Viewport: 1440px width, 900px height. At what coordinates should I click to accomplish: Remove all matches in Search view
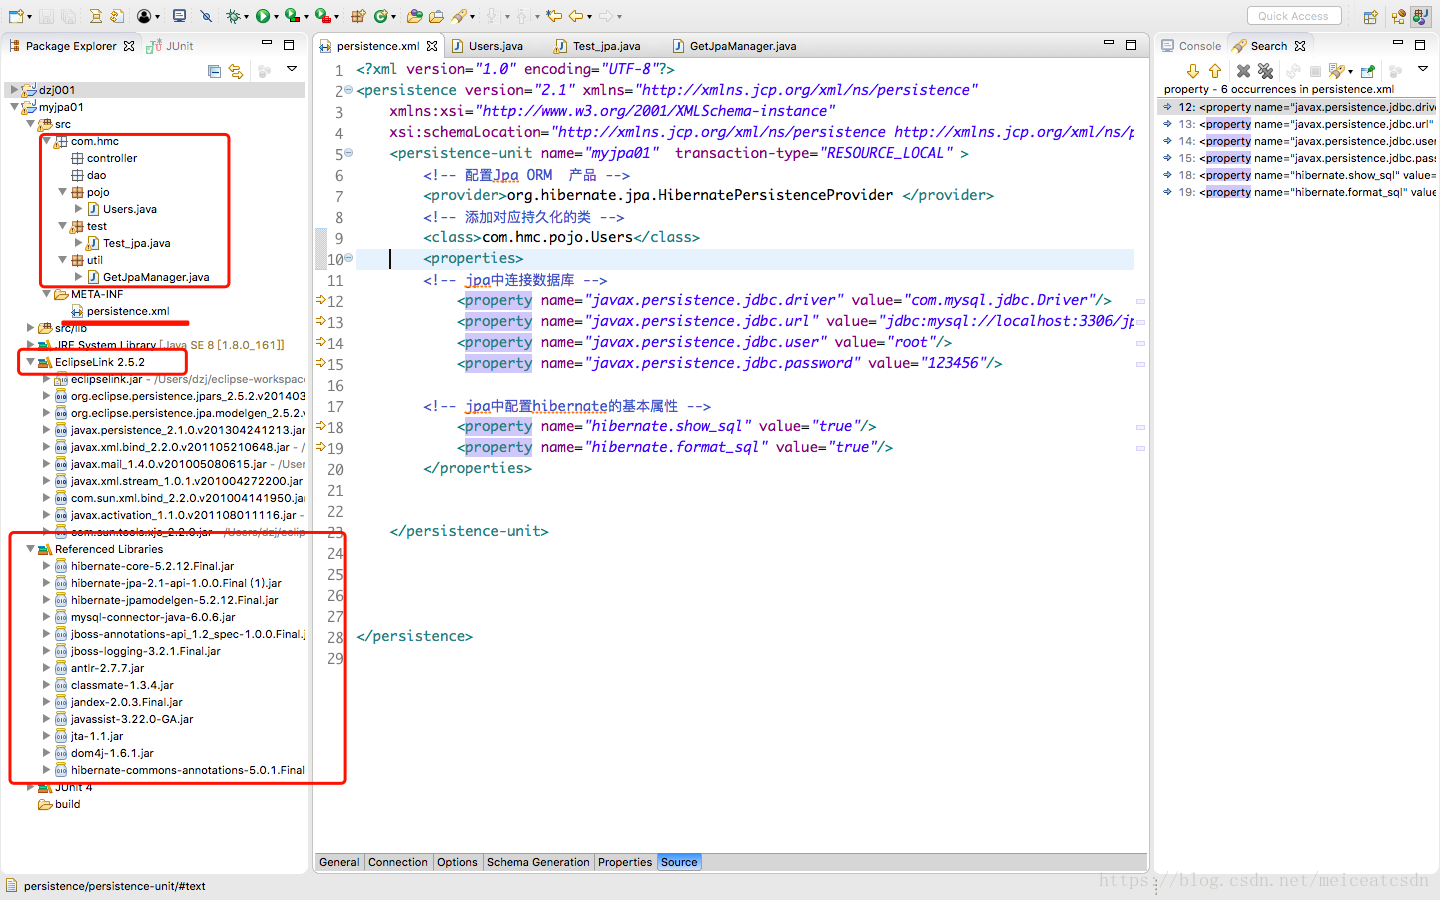(1265, 71)
